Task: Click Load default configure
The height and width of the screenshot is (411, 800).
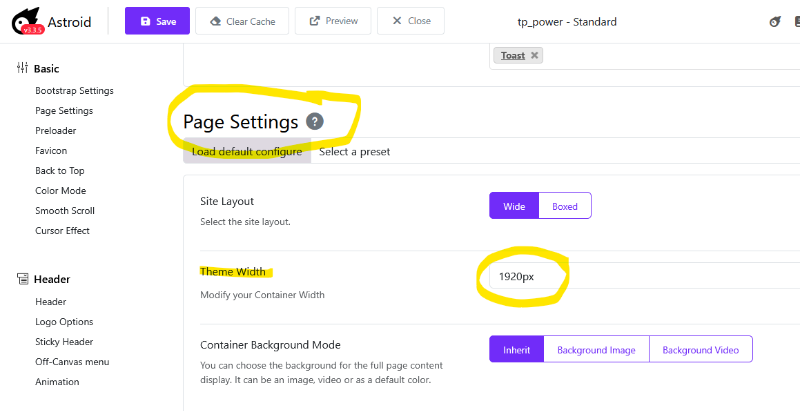Action: click(247, 152)
